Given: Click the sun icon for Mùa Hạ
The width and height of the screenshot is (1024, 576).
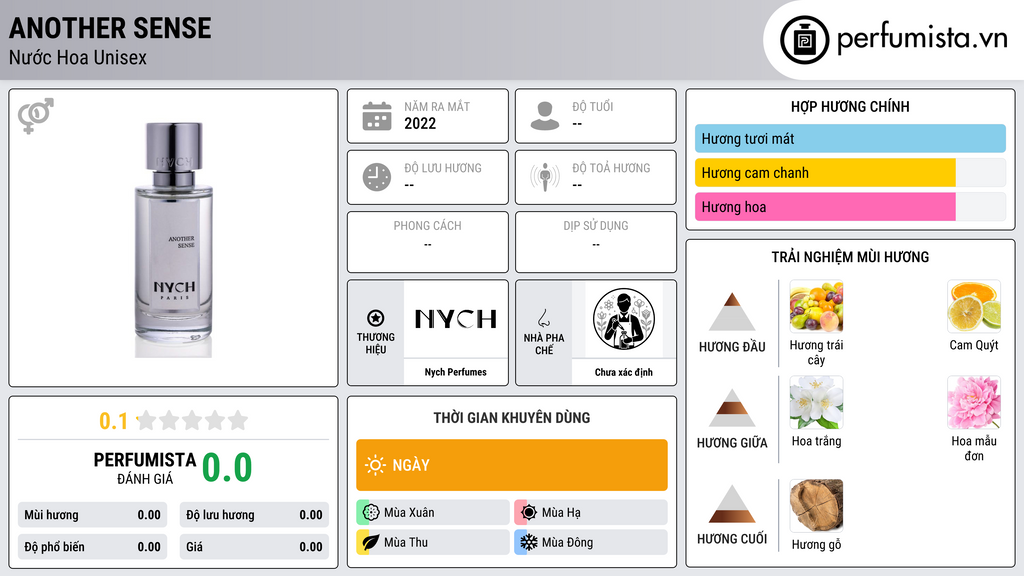Looking at the screenshot, I should pos(529,512).
